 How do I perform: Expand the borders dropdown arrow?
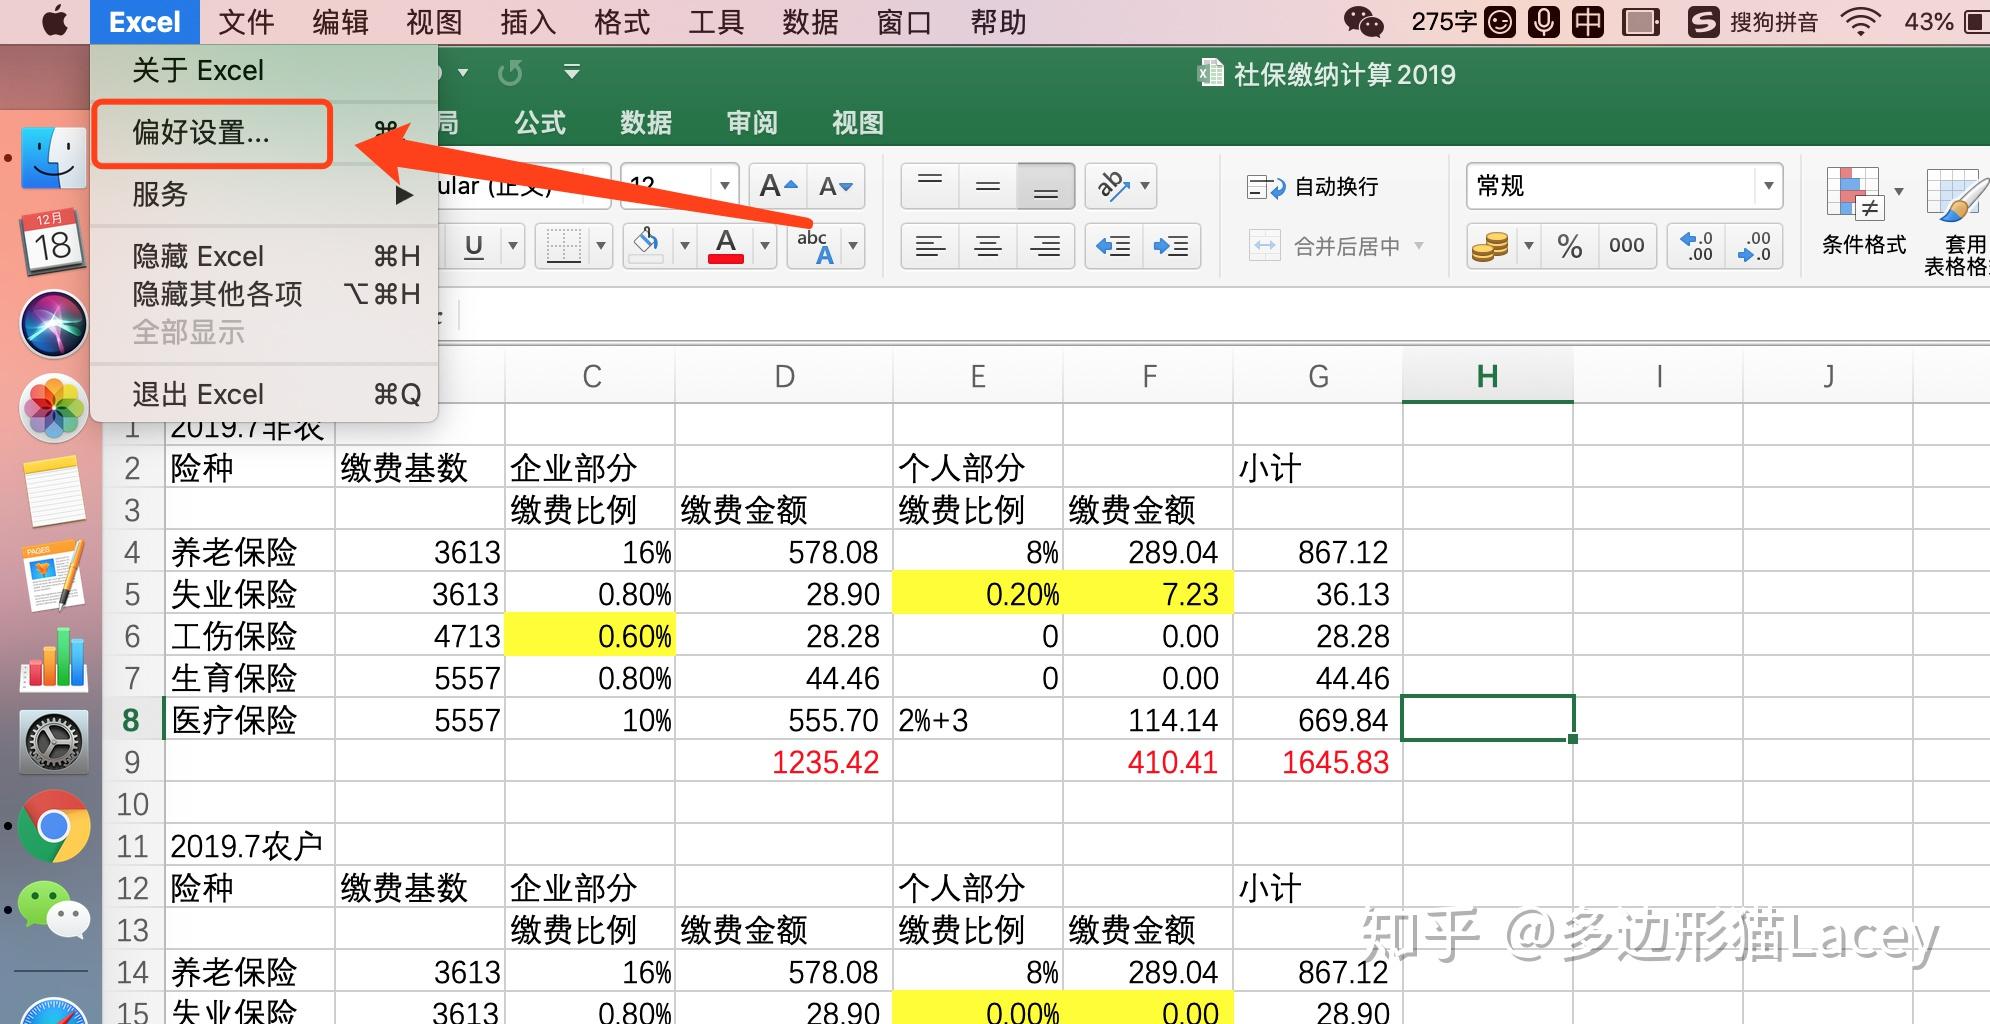pyautogui.click(x=600, y=246)
